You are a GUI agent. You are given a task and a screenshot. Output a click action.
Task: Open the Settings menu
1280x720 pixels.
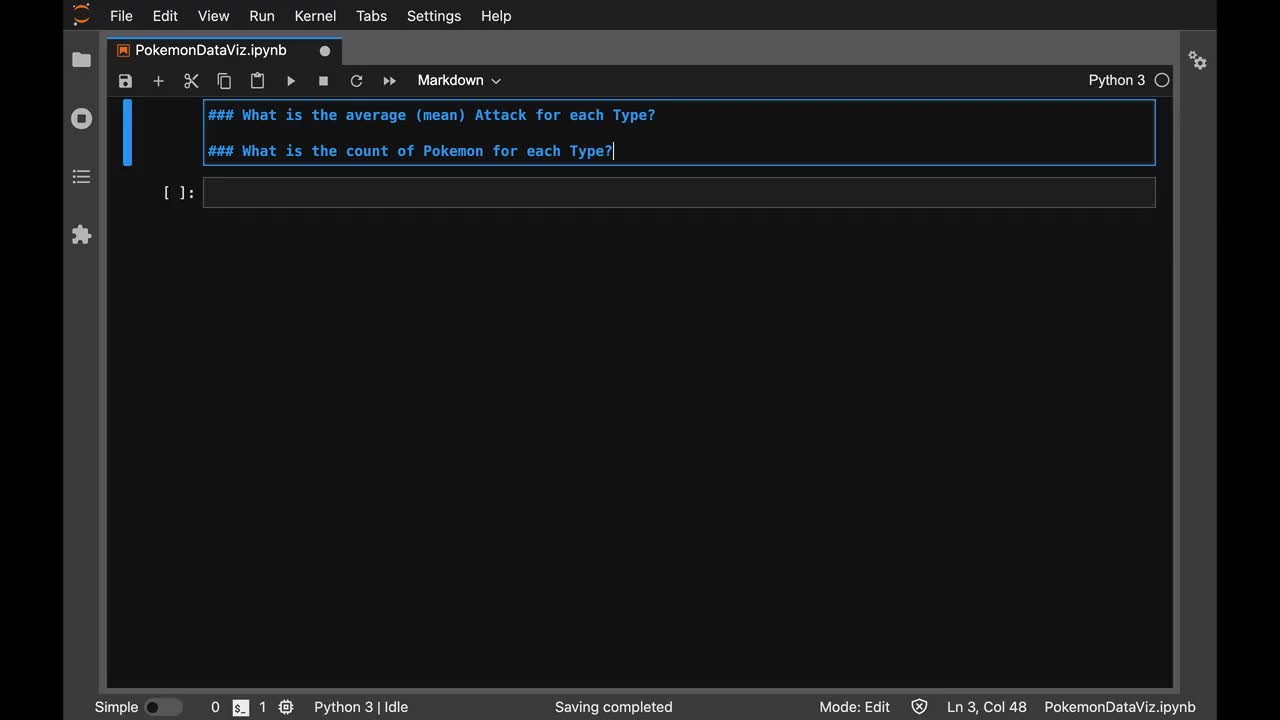[x=434, y=16]
